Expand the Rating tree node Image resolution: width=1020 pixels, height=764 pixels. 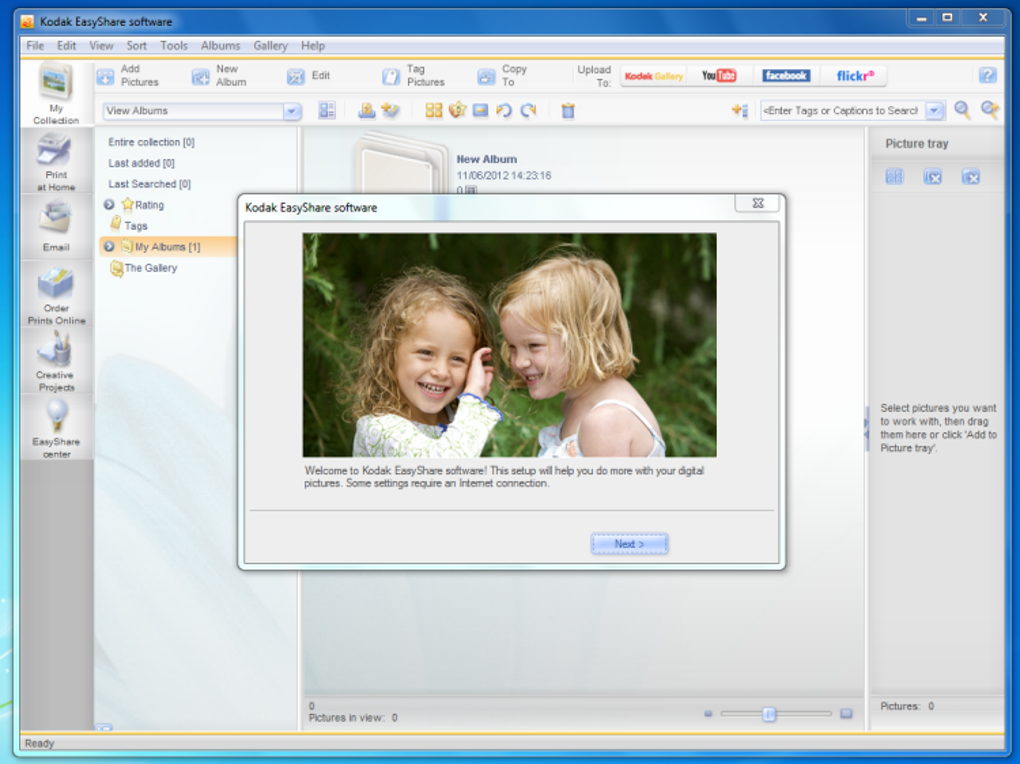(x=109, y=205)
